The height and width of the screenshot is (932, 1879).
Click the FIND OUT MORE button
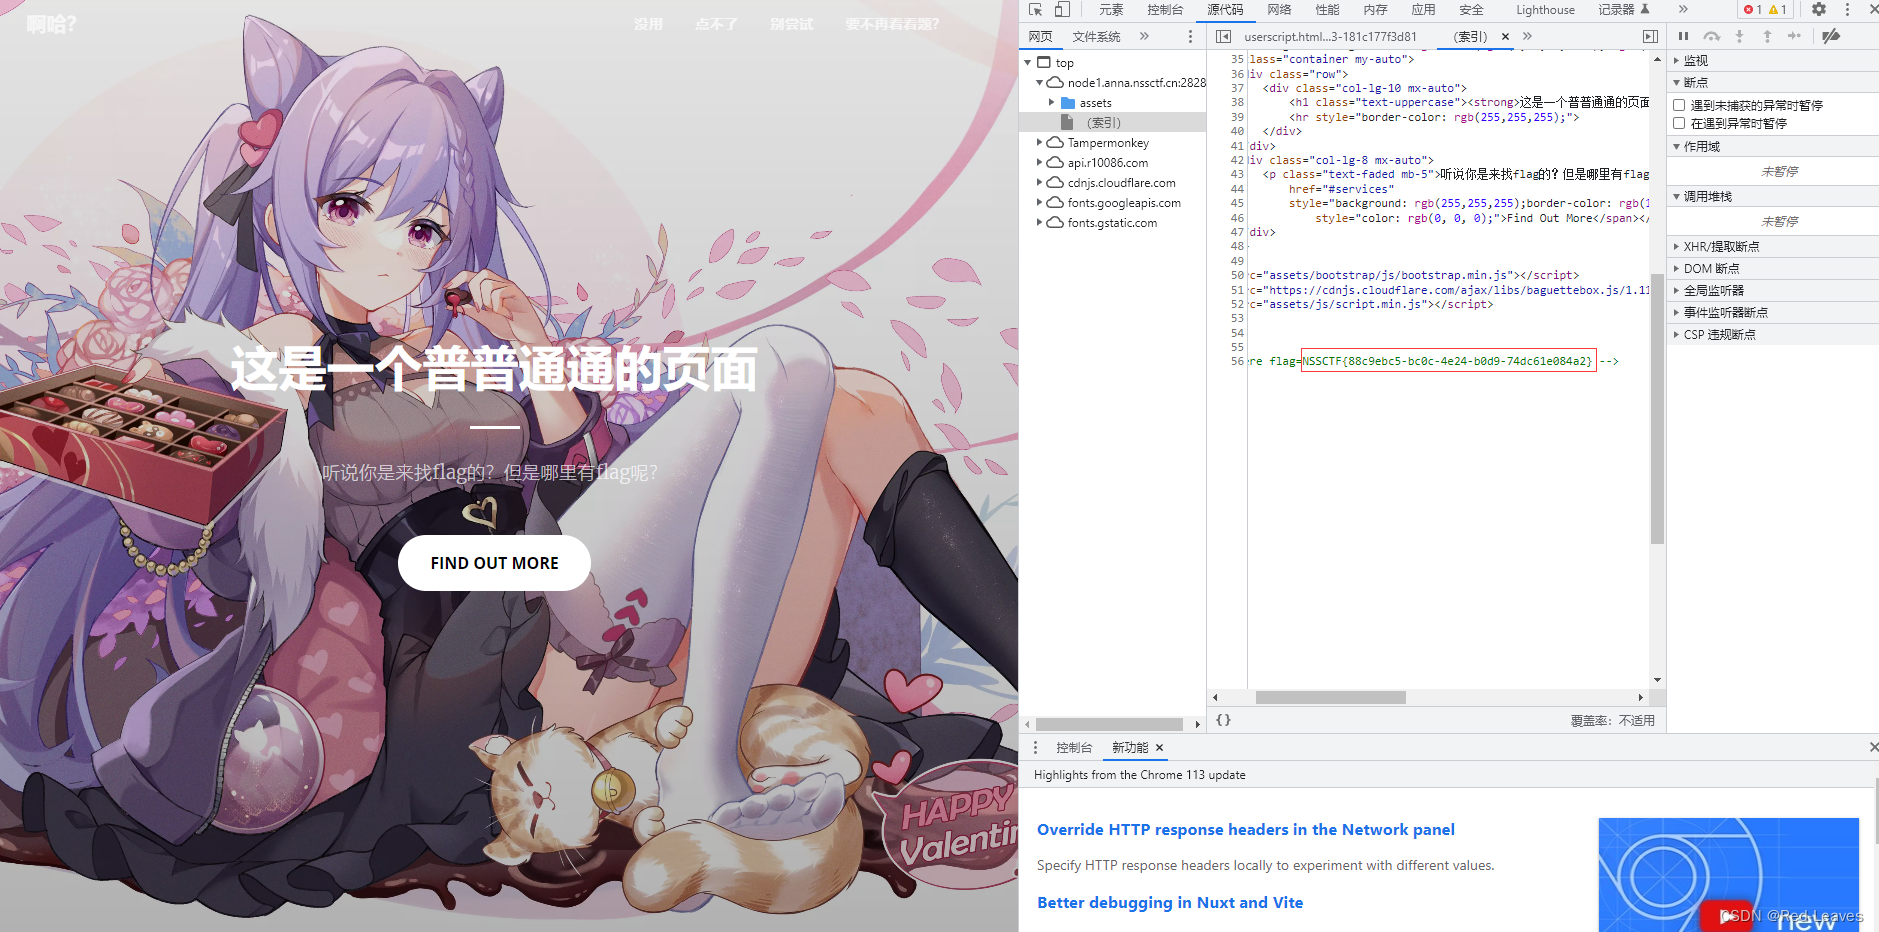494,563
